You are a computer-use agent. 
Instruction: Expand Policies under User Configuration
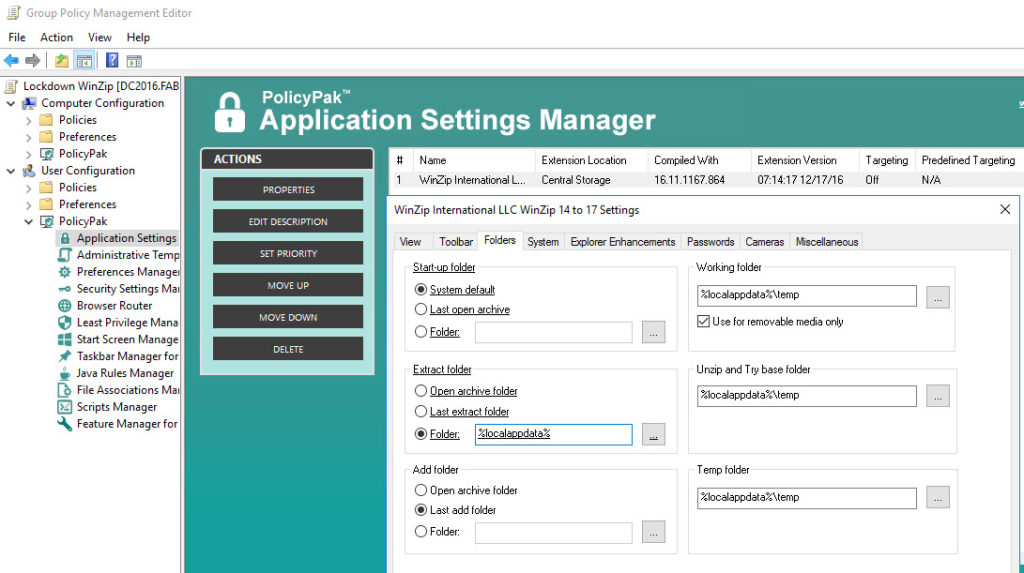28,188
